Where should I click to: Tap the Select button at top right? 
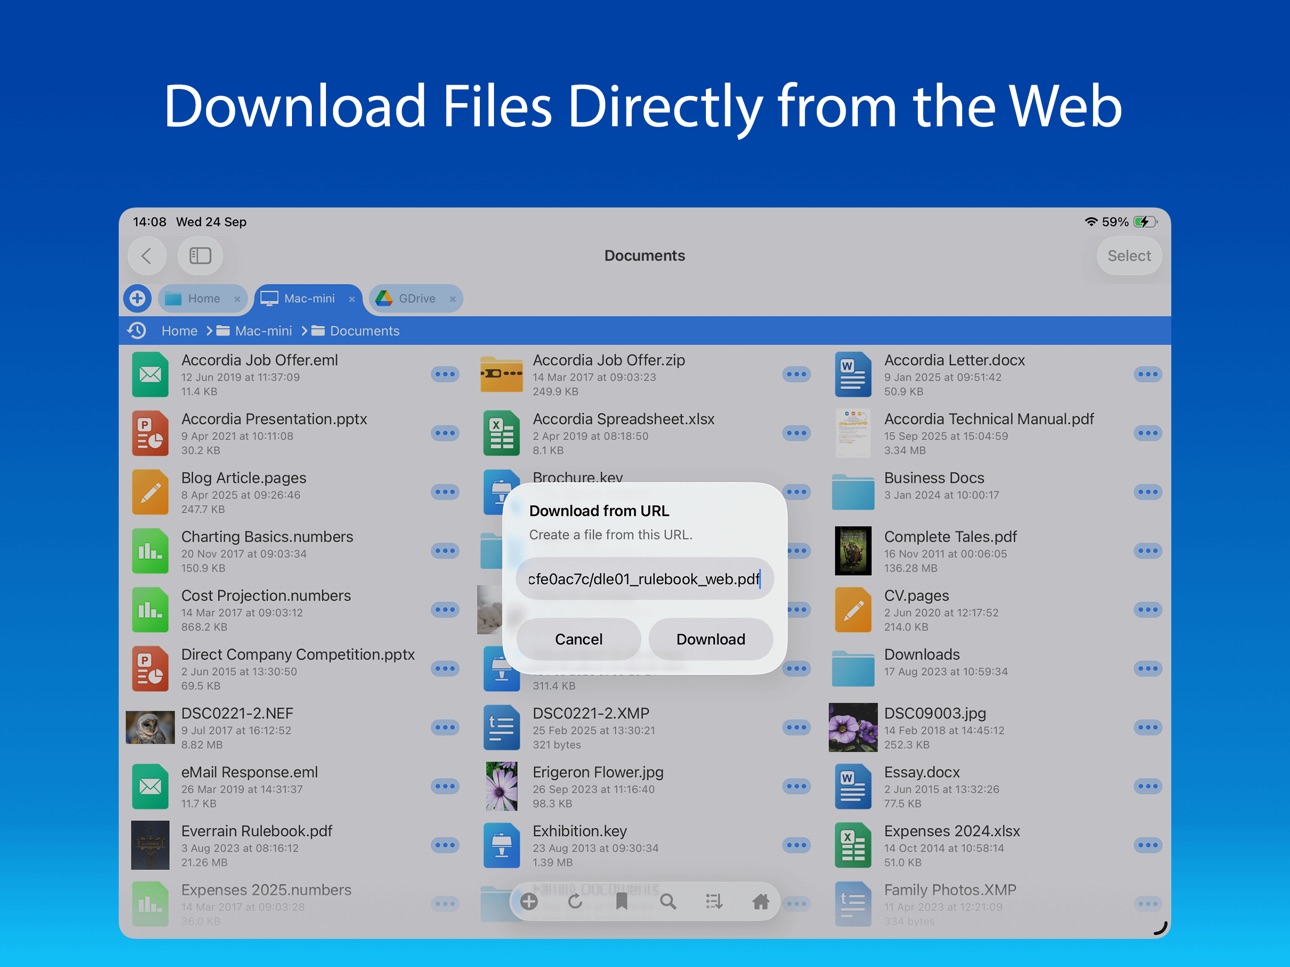1129,256
